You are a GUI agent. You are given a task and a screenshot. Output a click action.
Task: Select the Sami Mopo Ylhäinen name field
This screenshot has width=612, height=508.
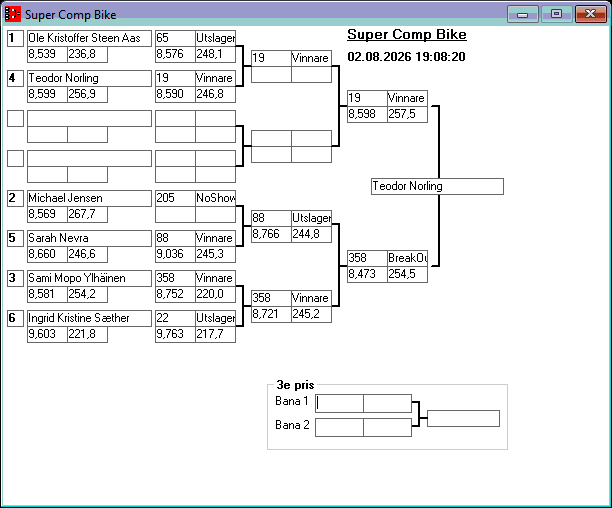pos(89,278)
